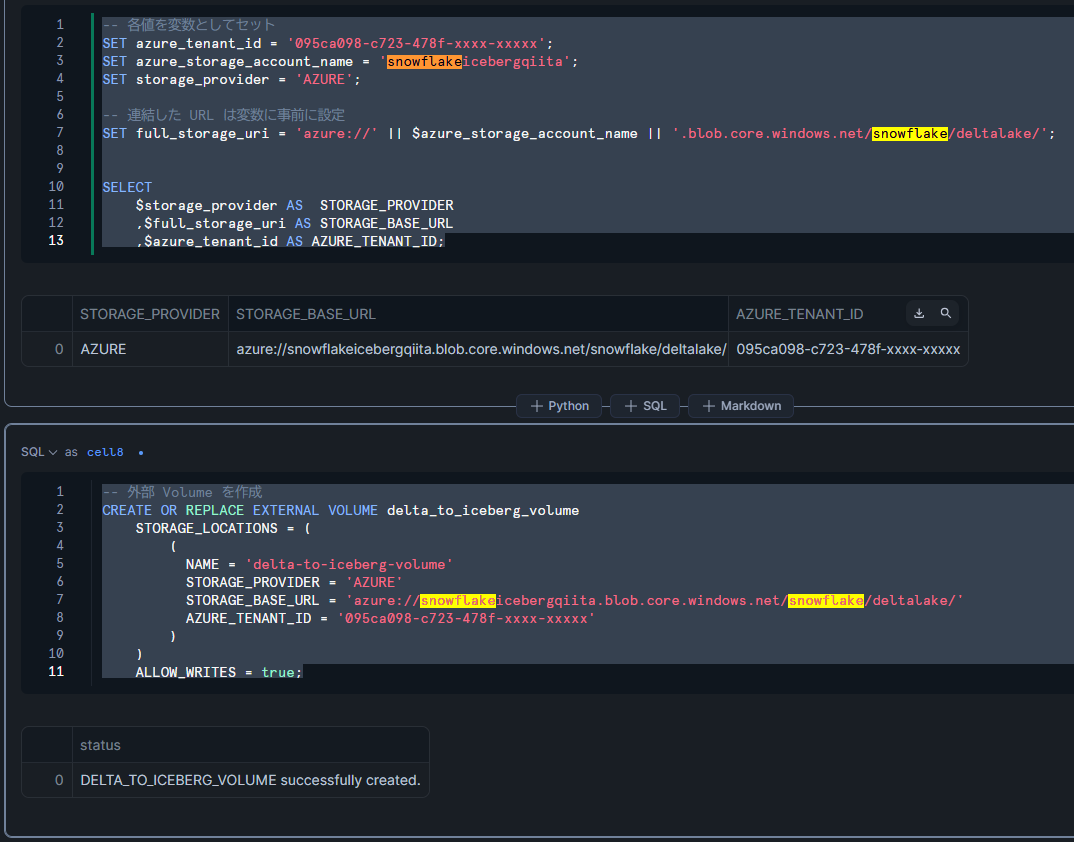Select the status column header
This screenshot has height=842, width=1074.
[251, 745]
